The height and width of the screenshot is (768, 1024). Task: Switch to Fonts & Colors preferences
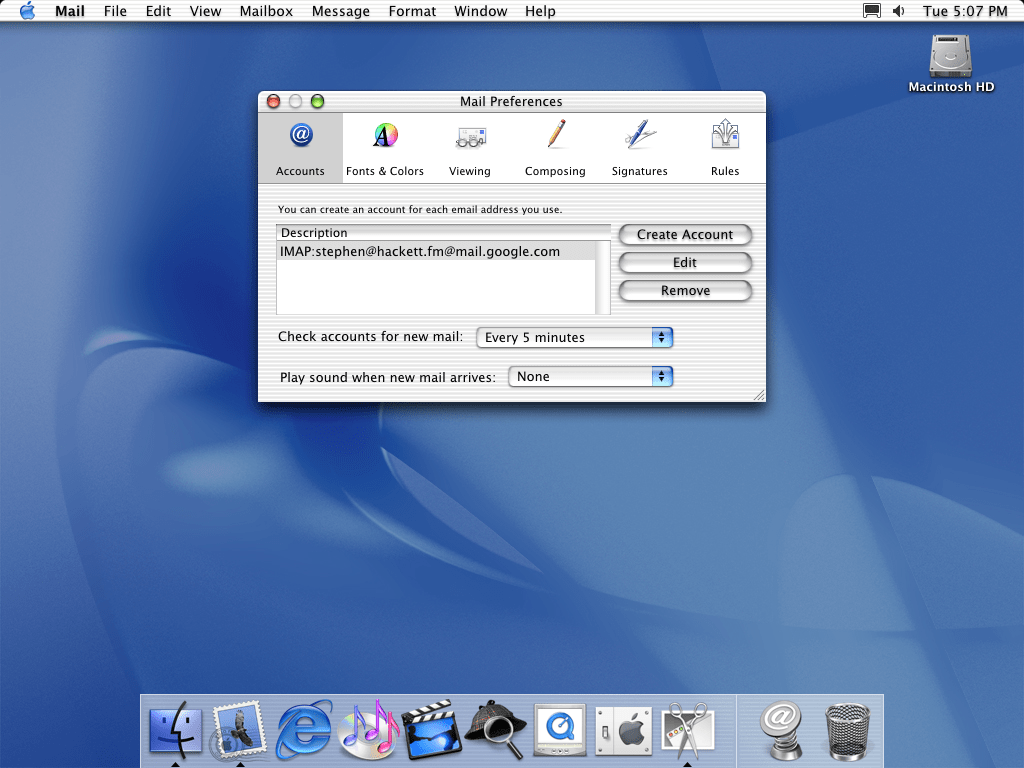coord(385,147)
